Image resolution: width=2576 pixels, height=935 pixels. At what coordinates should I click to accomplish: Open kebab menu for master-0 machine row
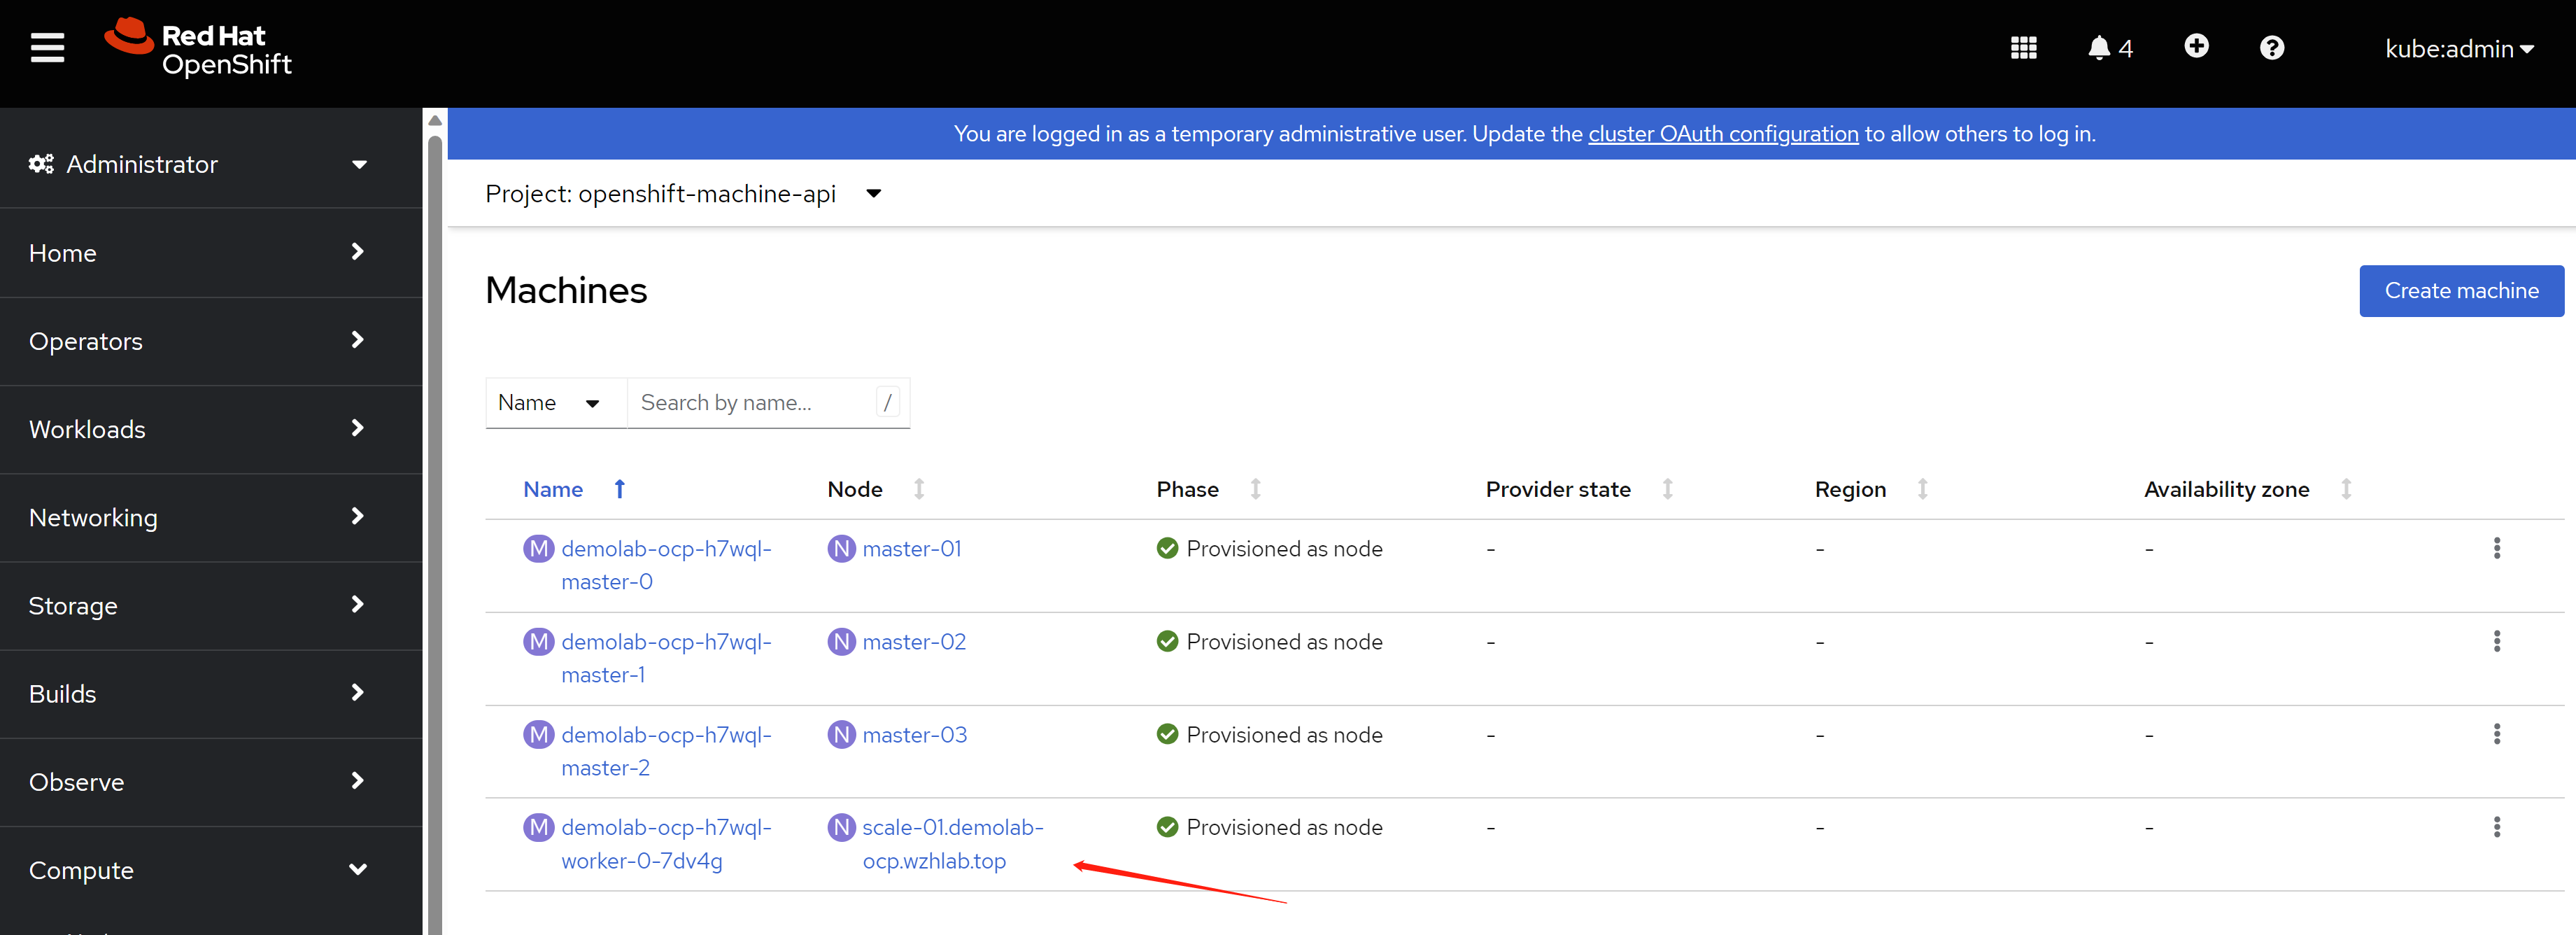(x=2496, y=548)
